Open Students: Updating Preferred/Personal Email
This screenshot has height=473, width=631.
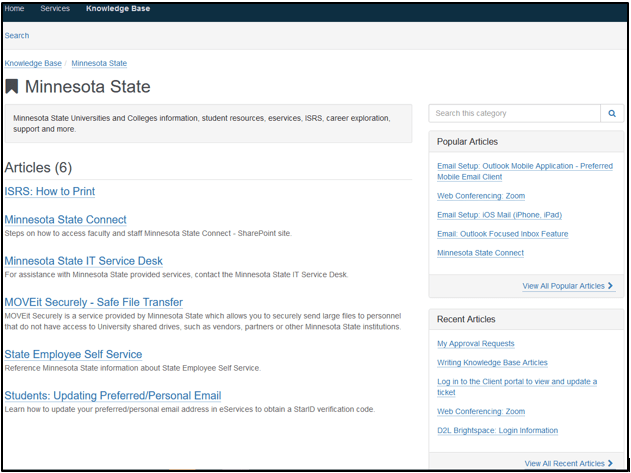[113, 395]
